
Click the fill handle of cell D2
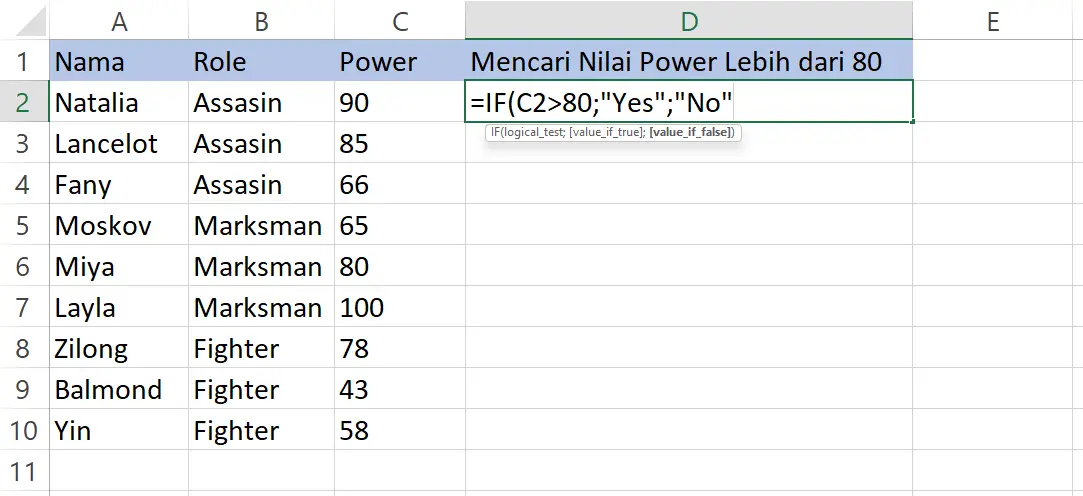(x=913, y=122)
